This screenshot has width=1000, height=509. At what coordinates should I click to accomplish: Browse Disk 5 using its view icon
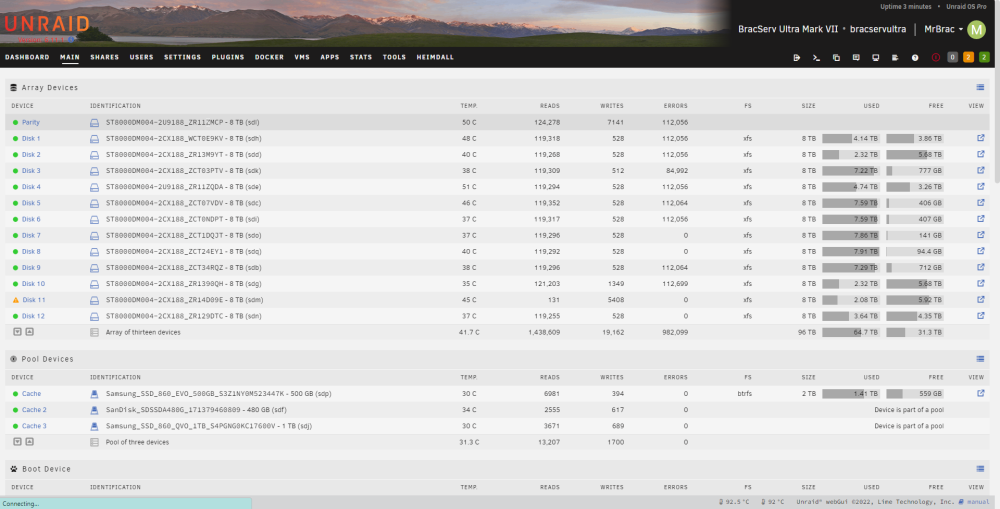[x=981, y=202]
